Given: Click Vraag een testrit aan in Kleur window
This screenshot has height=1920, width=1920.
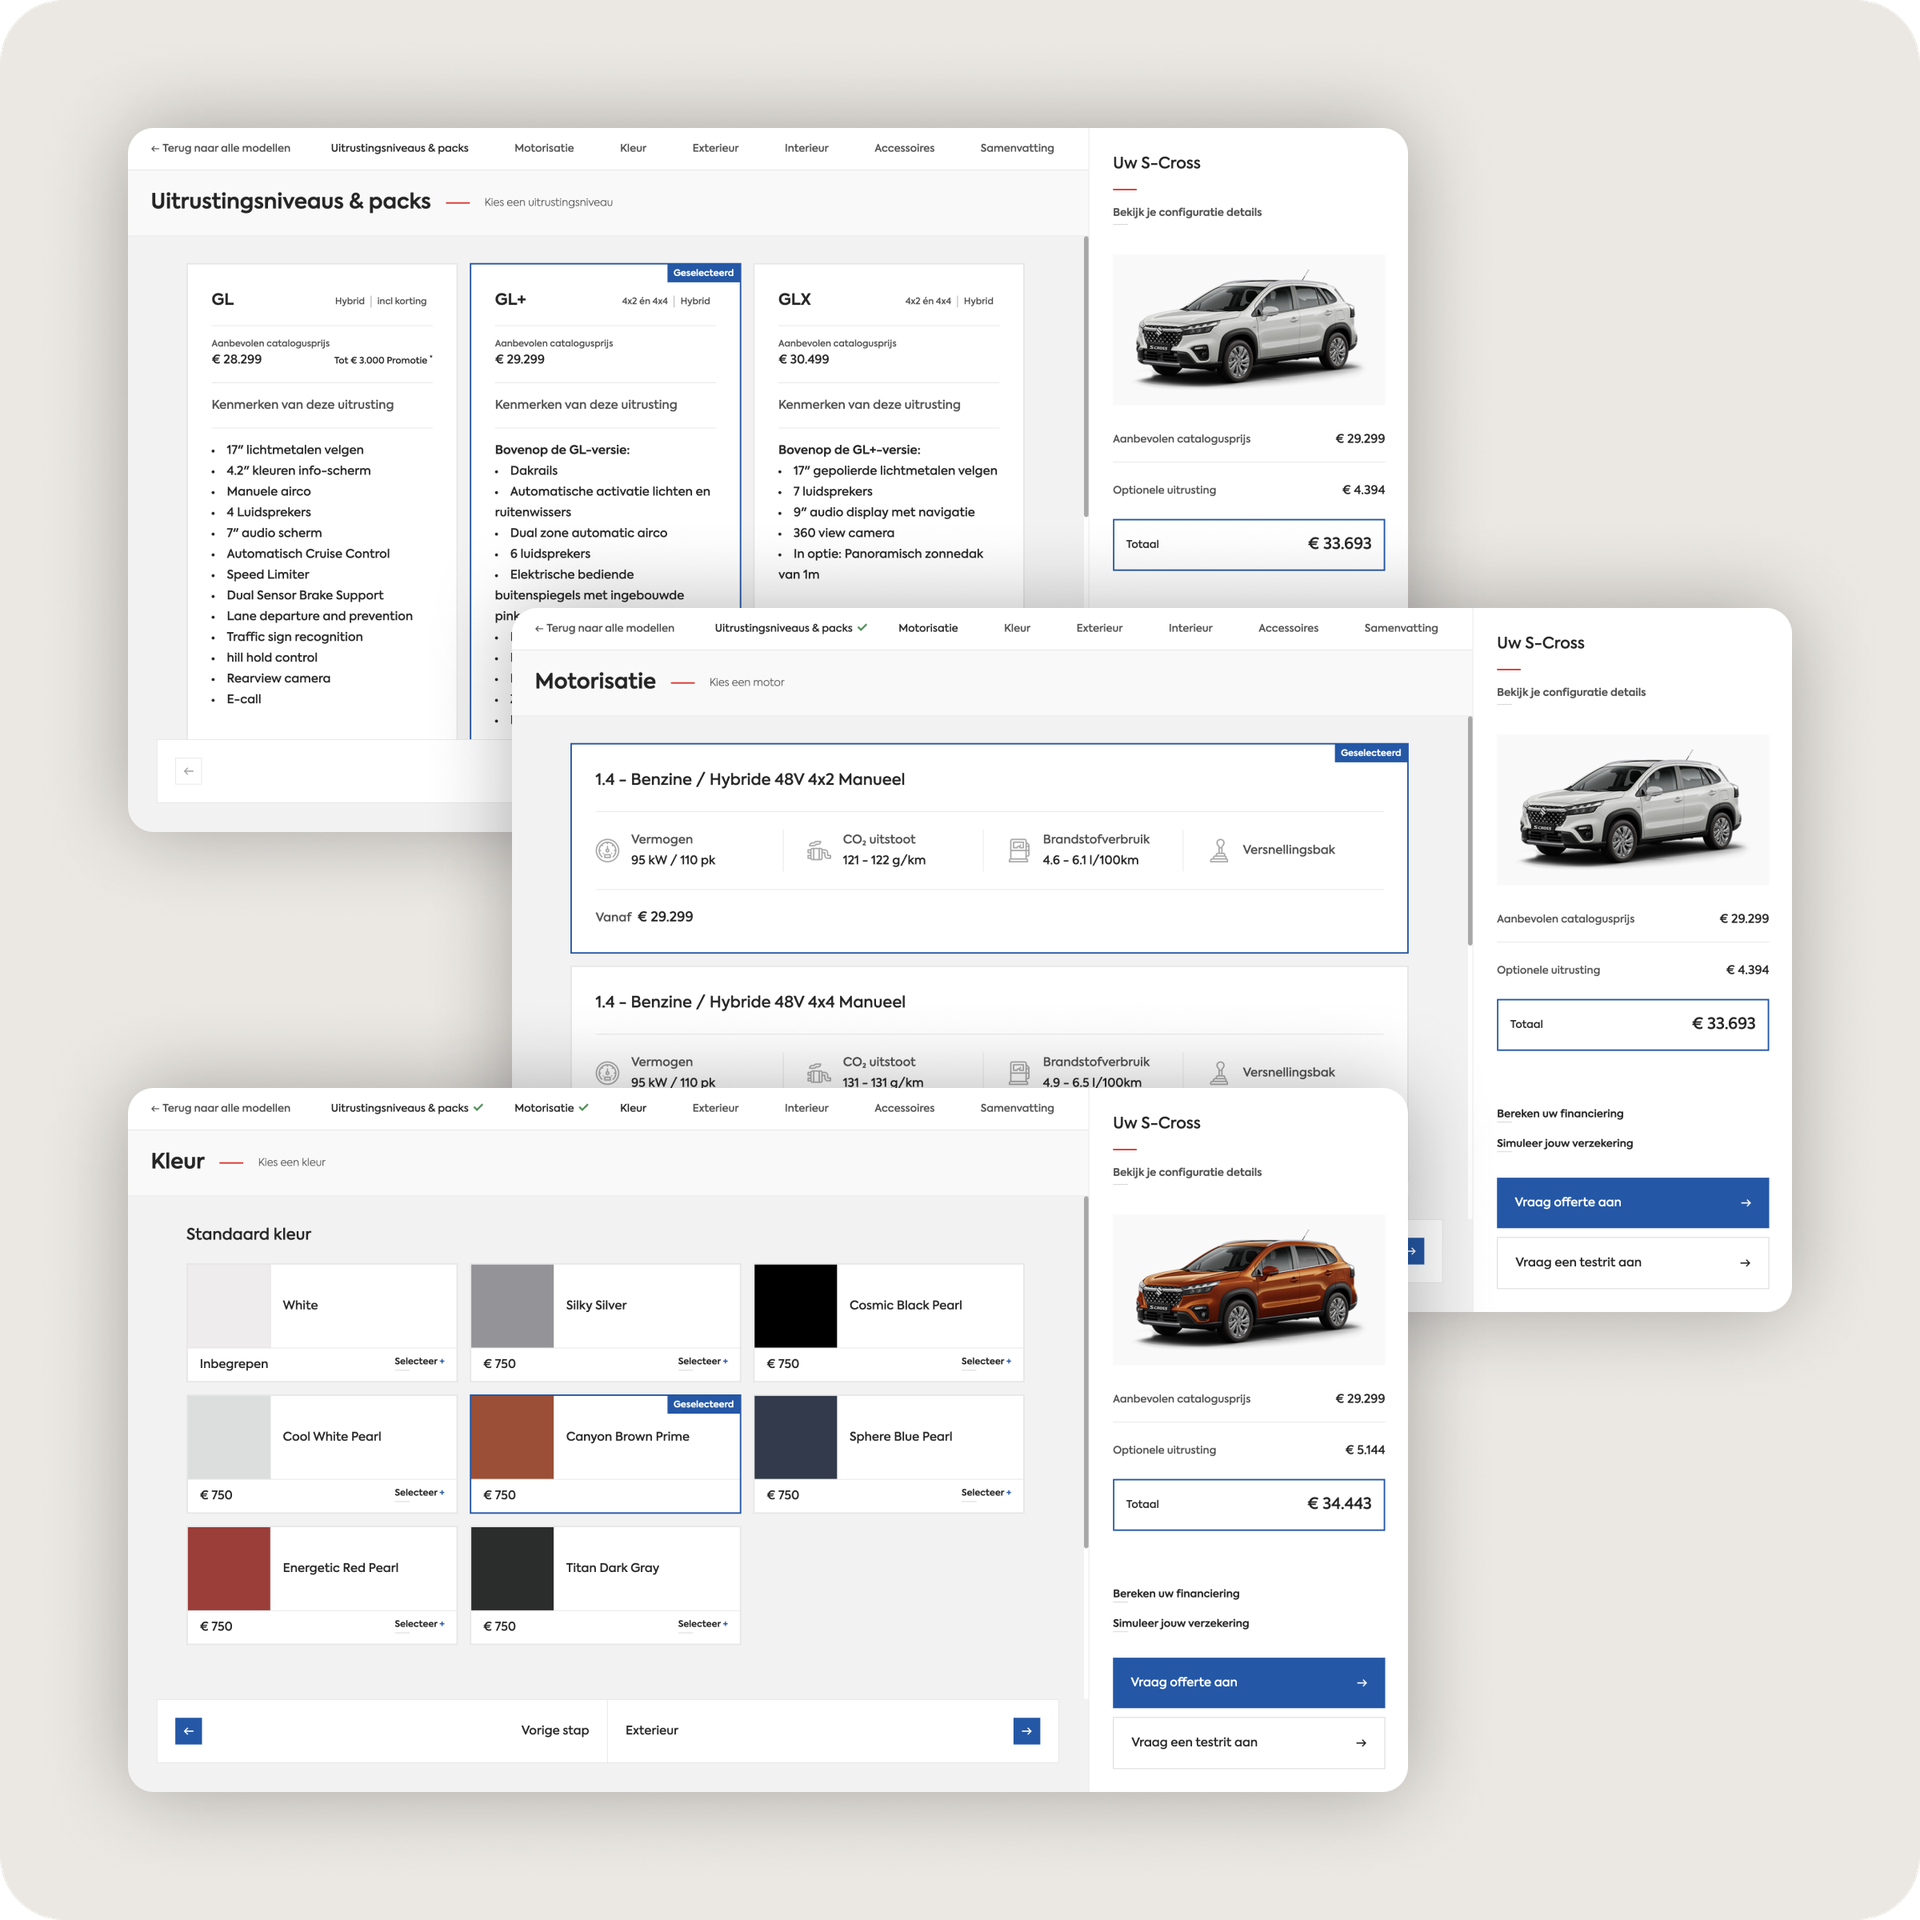Looking at the screenshot, I should pos(1248,1743).
